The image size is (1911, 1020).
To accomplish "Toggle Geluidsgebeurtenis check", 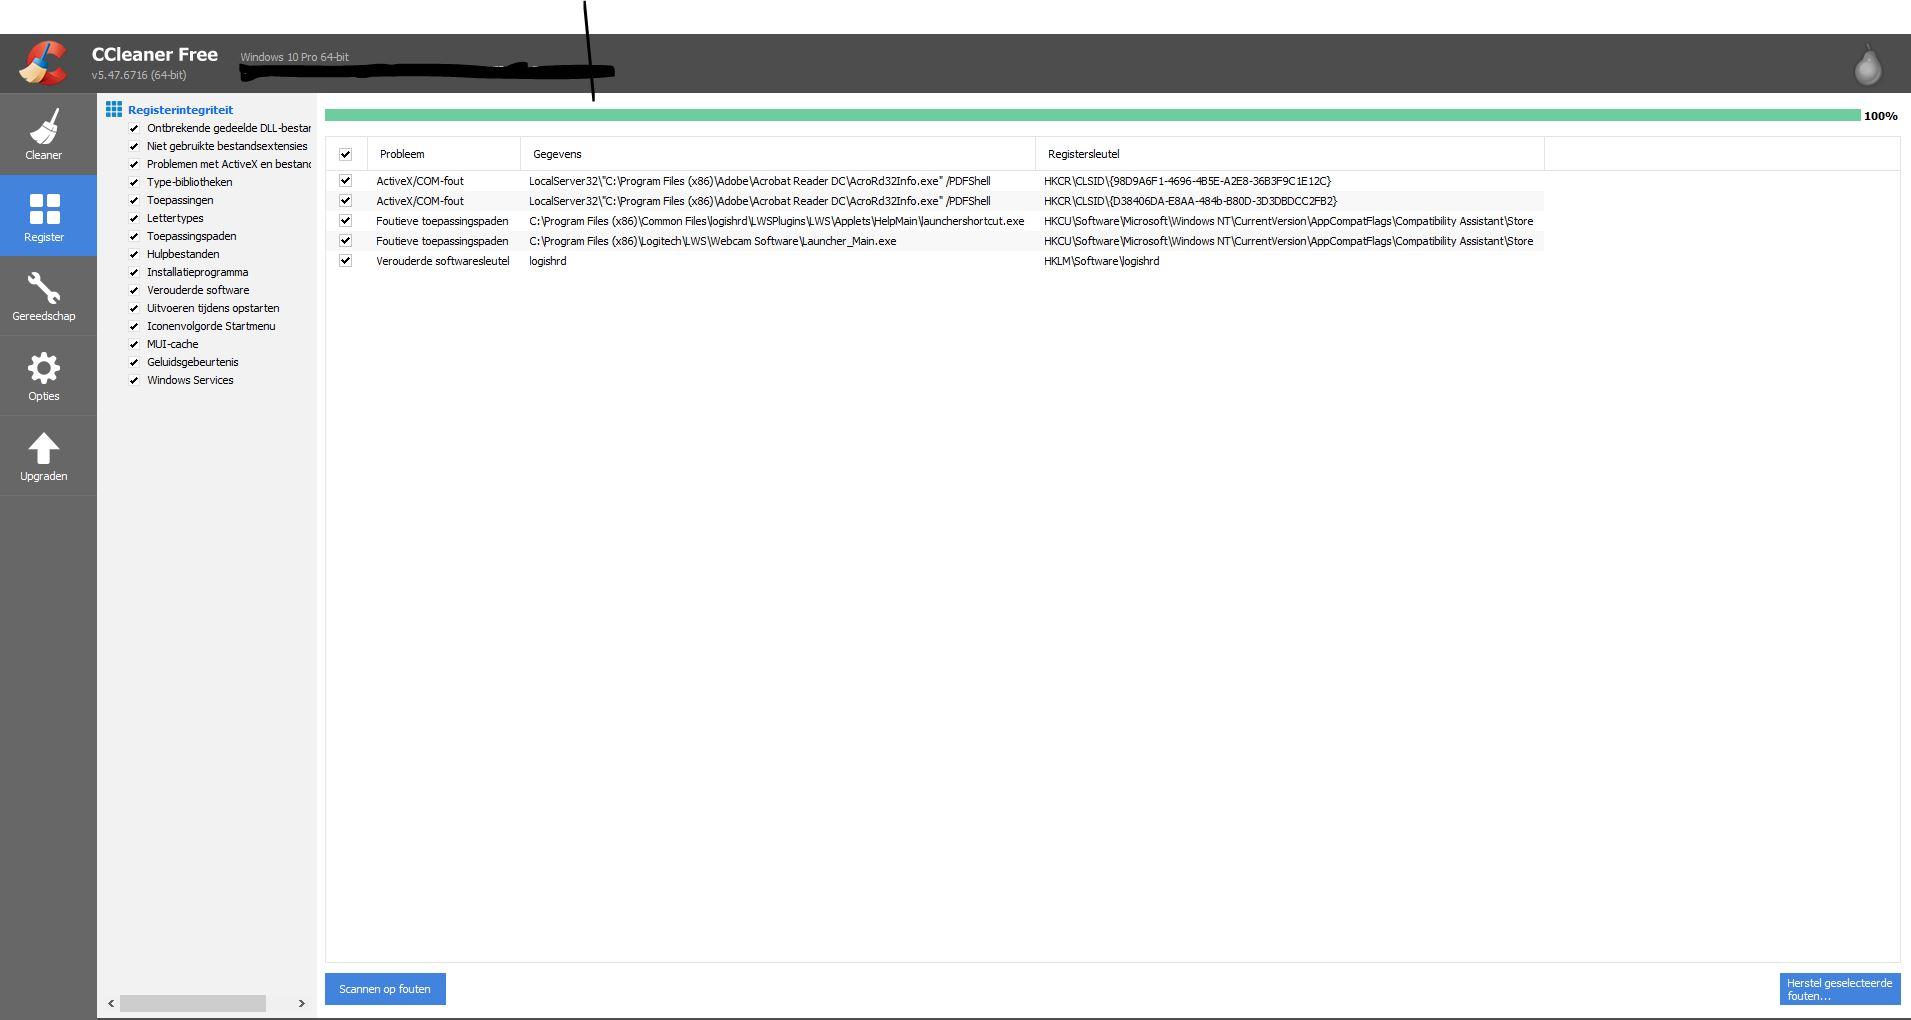I will tap(134, 362).
